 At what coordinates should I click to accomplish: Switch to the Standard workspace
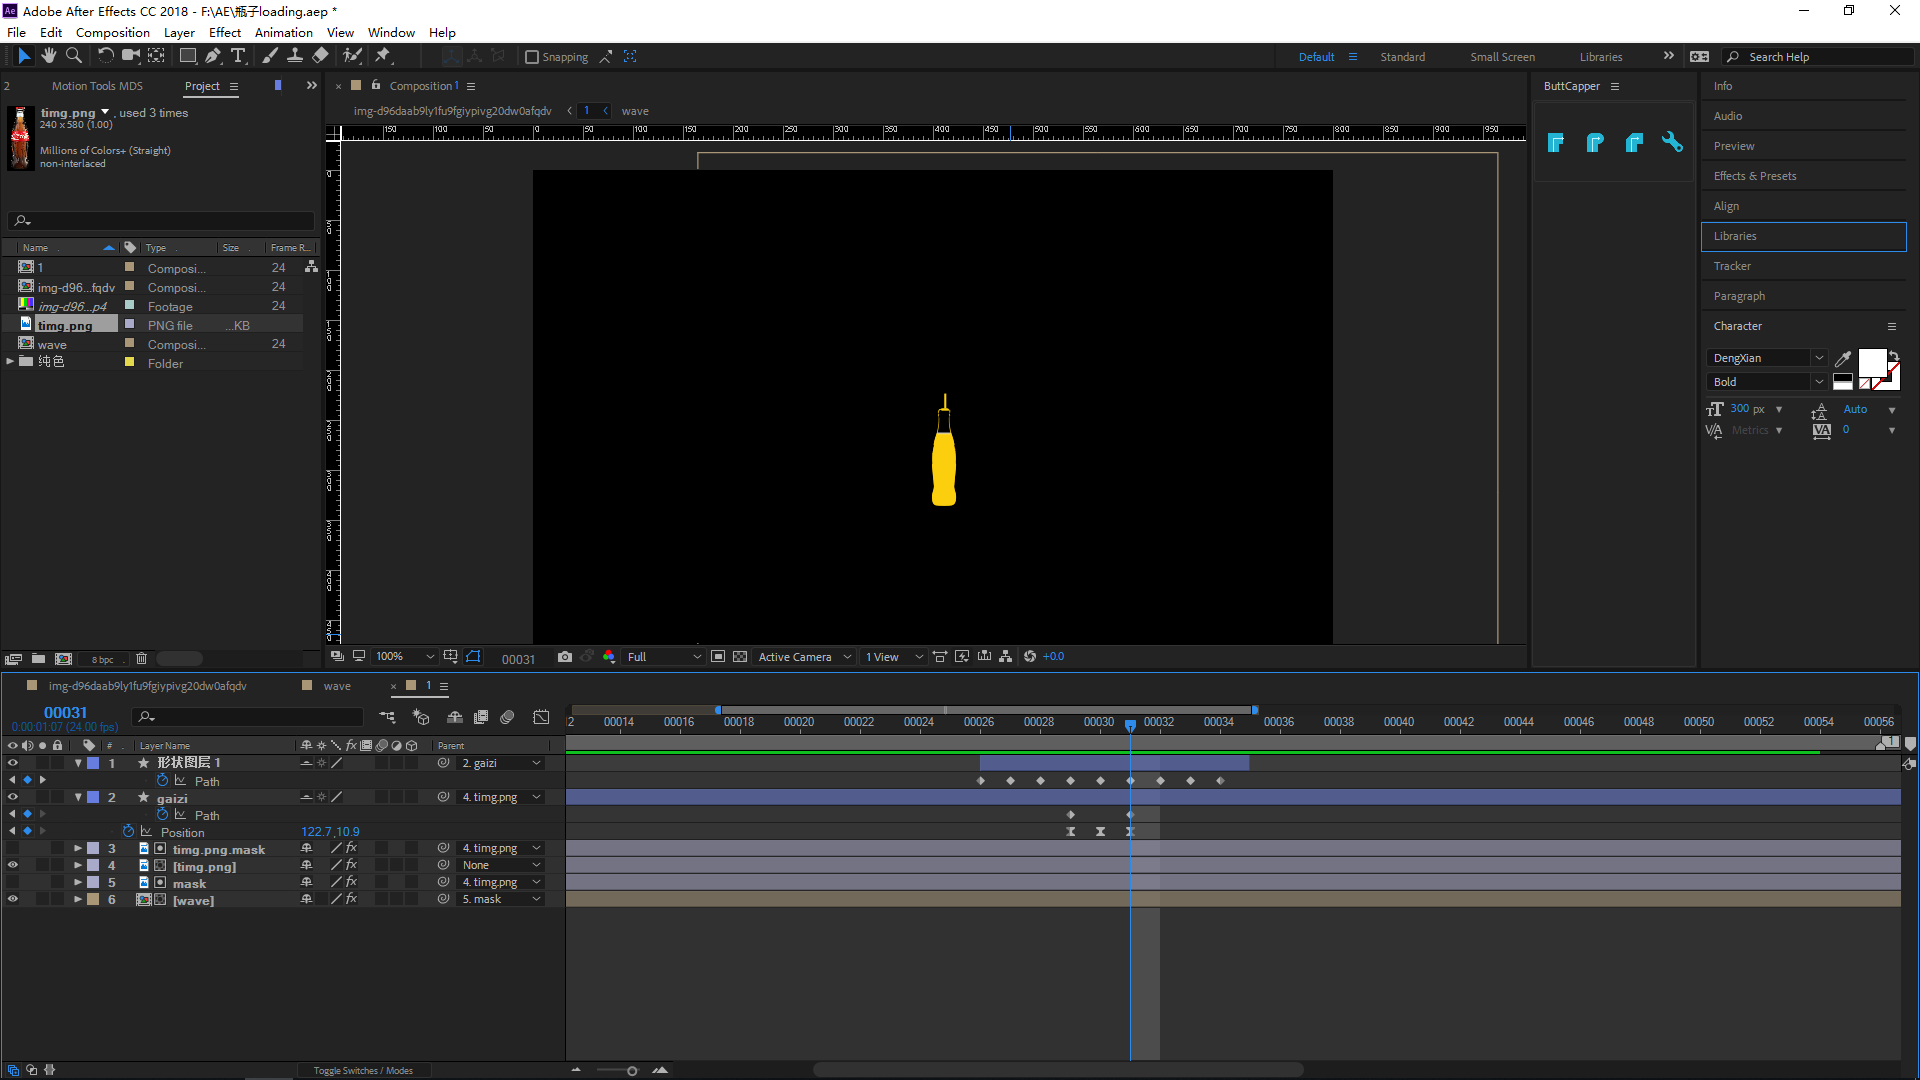[1402, 57]
